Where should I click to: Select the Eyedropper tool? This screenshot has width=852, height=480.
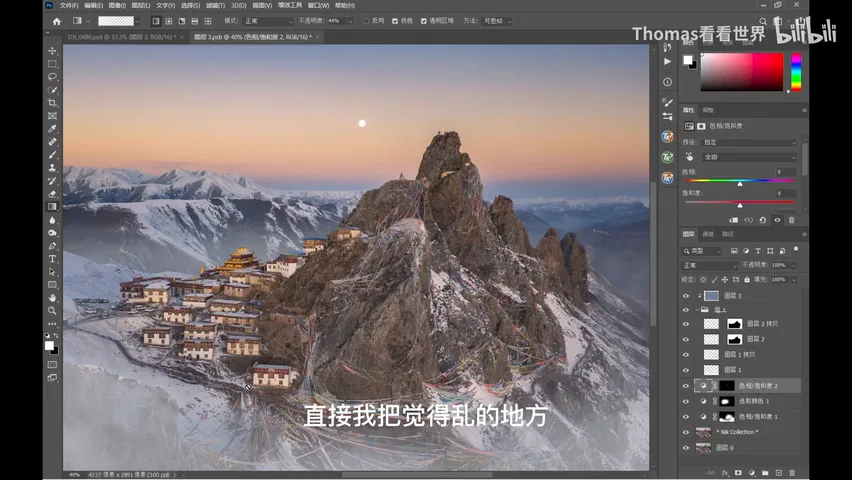[52, 129]
